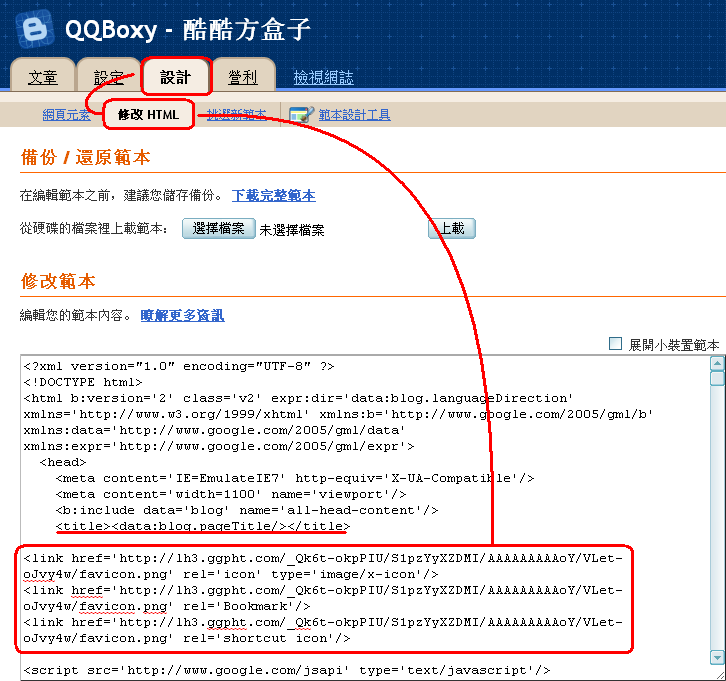
Task: Click inside the template HTML code textarea
Action: (x=365, y=518)
